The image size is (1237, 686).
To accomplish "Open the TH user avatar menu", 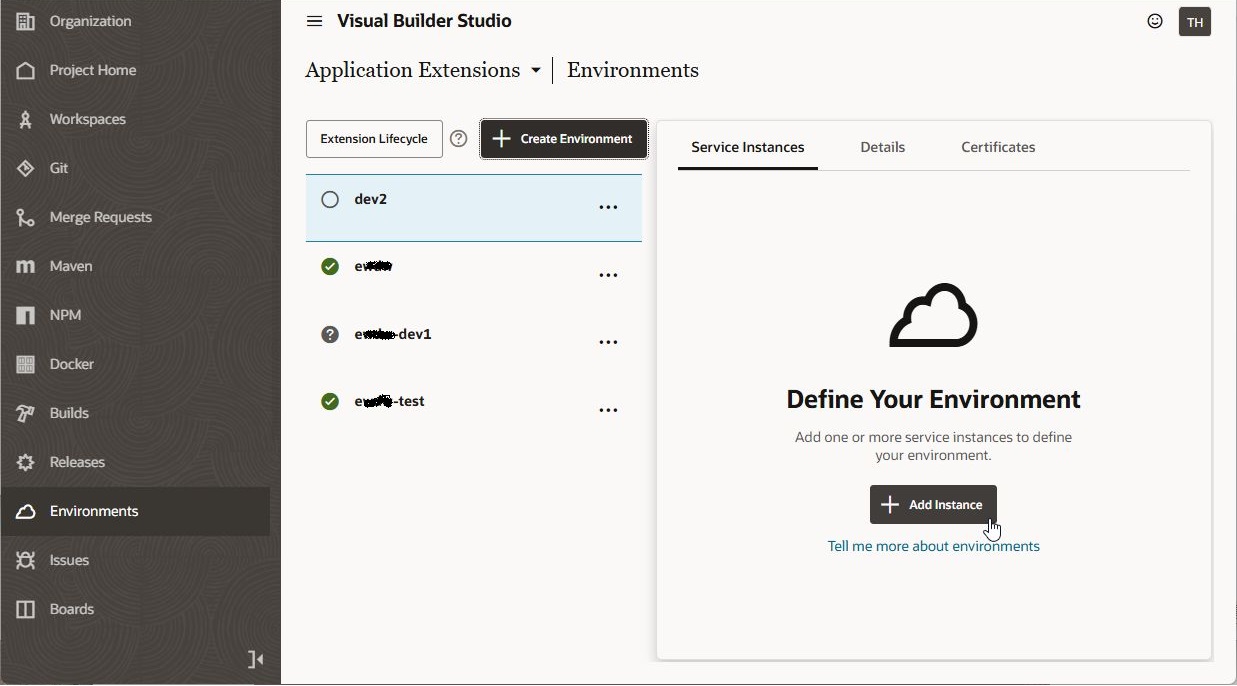I will (x=1195, y=22).
